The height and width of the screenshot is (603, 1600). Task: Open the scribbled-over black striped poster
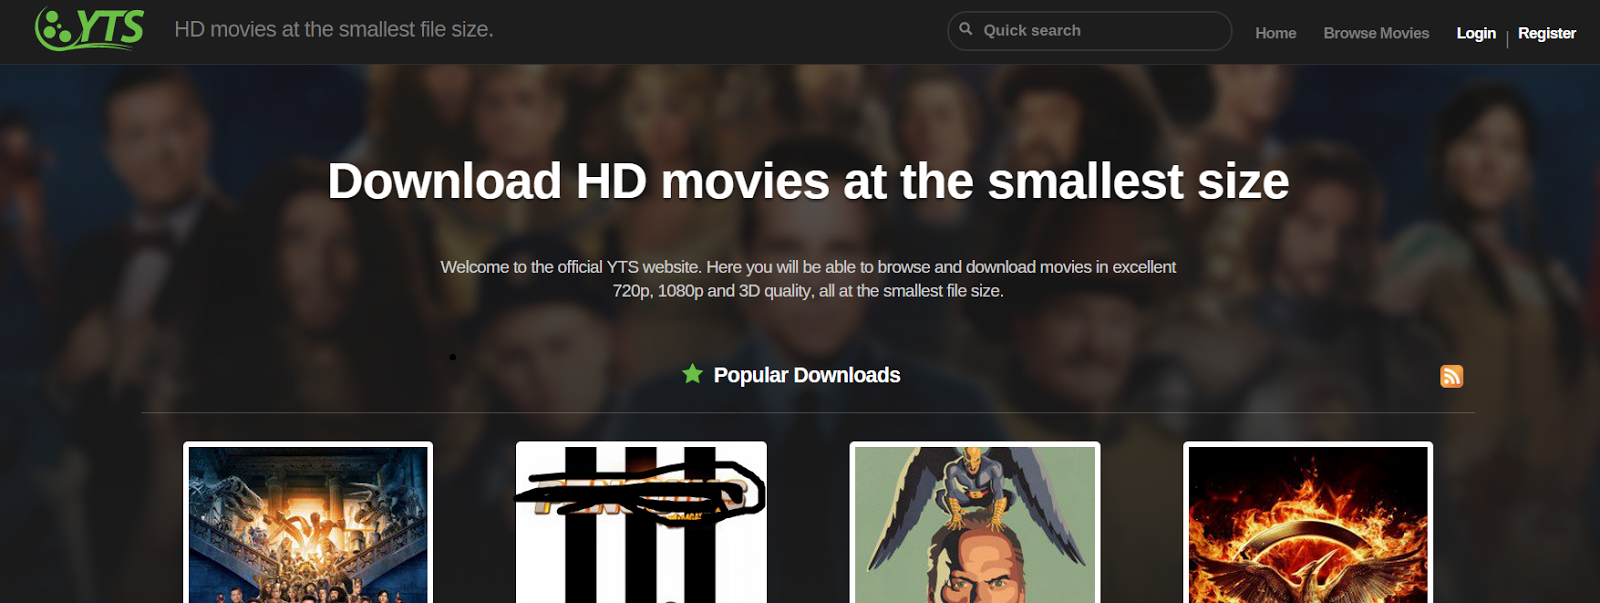tap(641, 523)
